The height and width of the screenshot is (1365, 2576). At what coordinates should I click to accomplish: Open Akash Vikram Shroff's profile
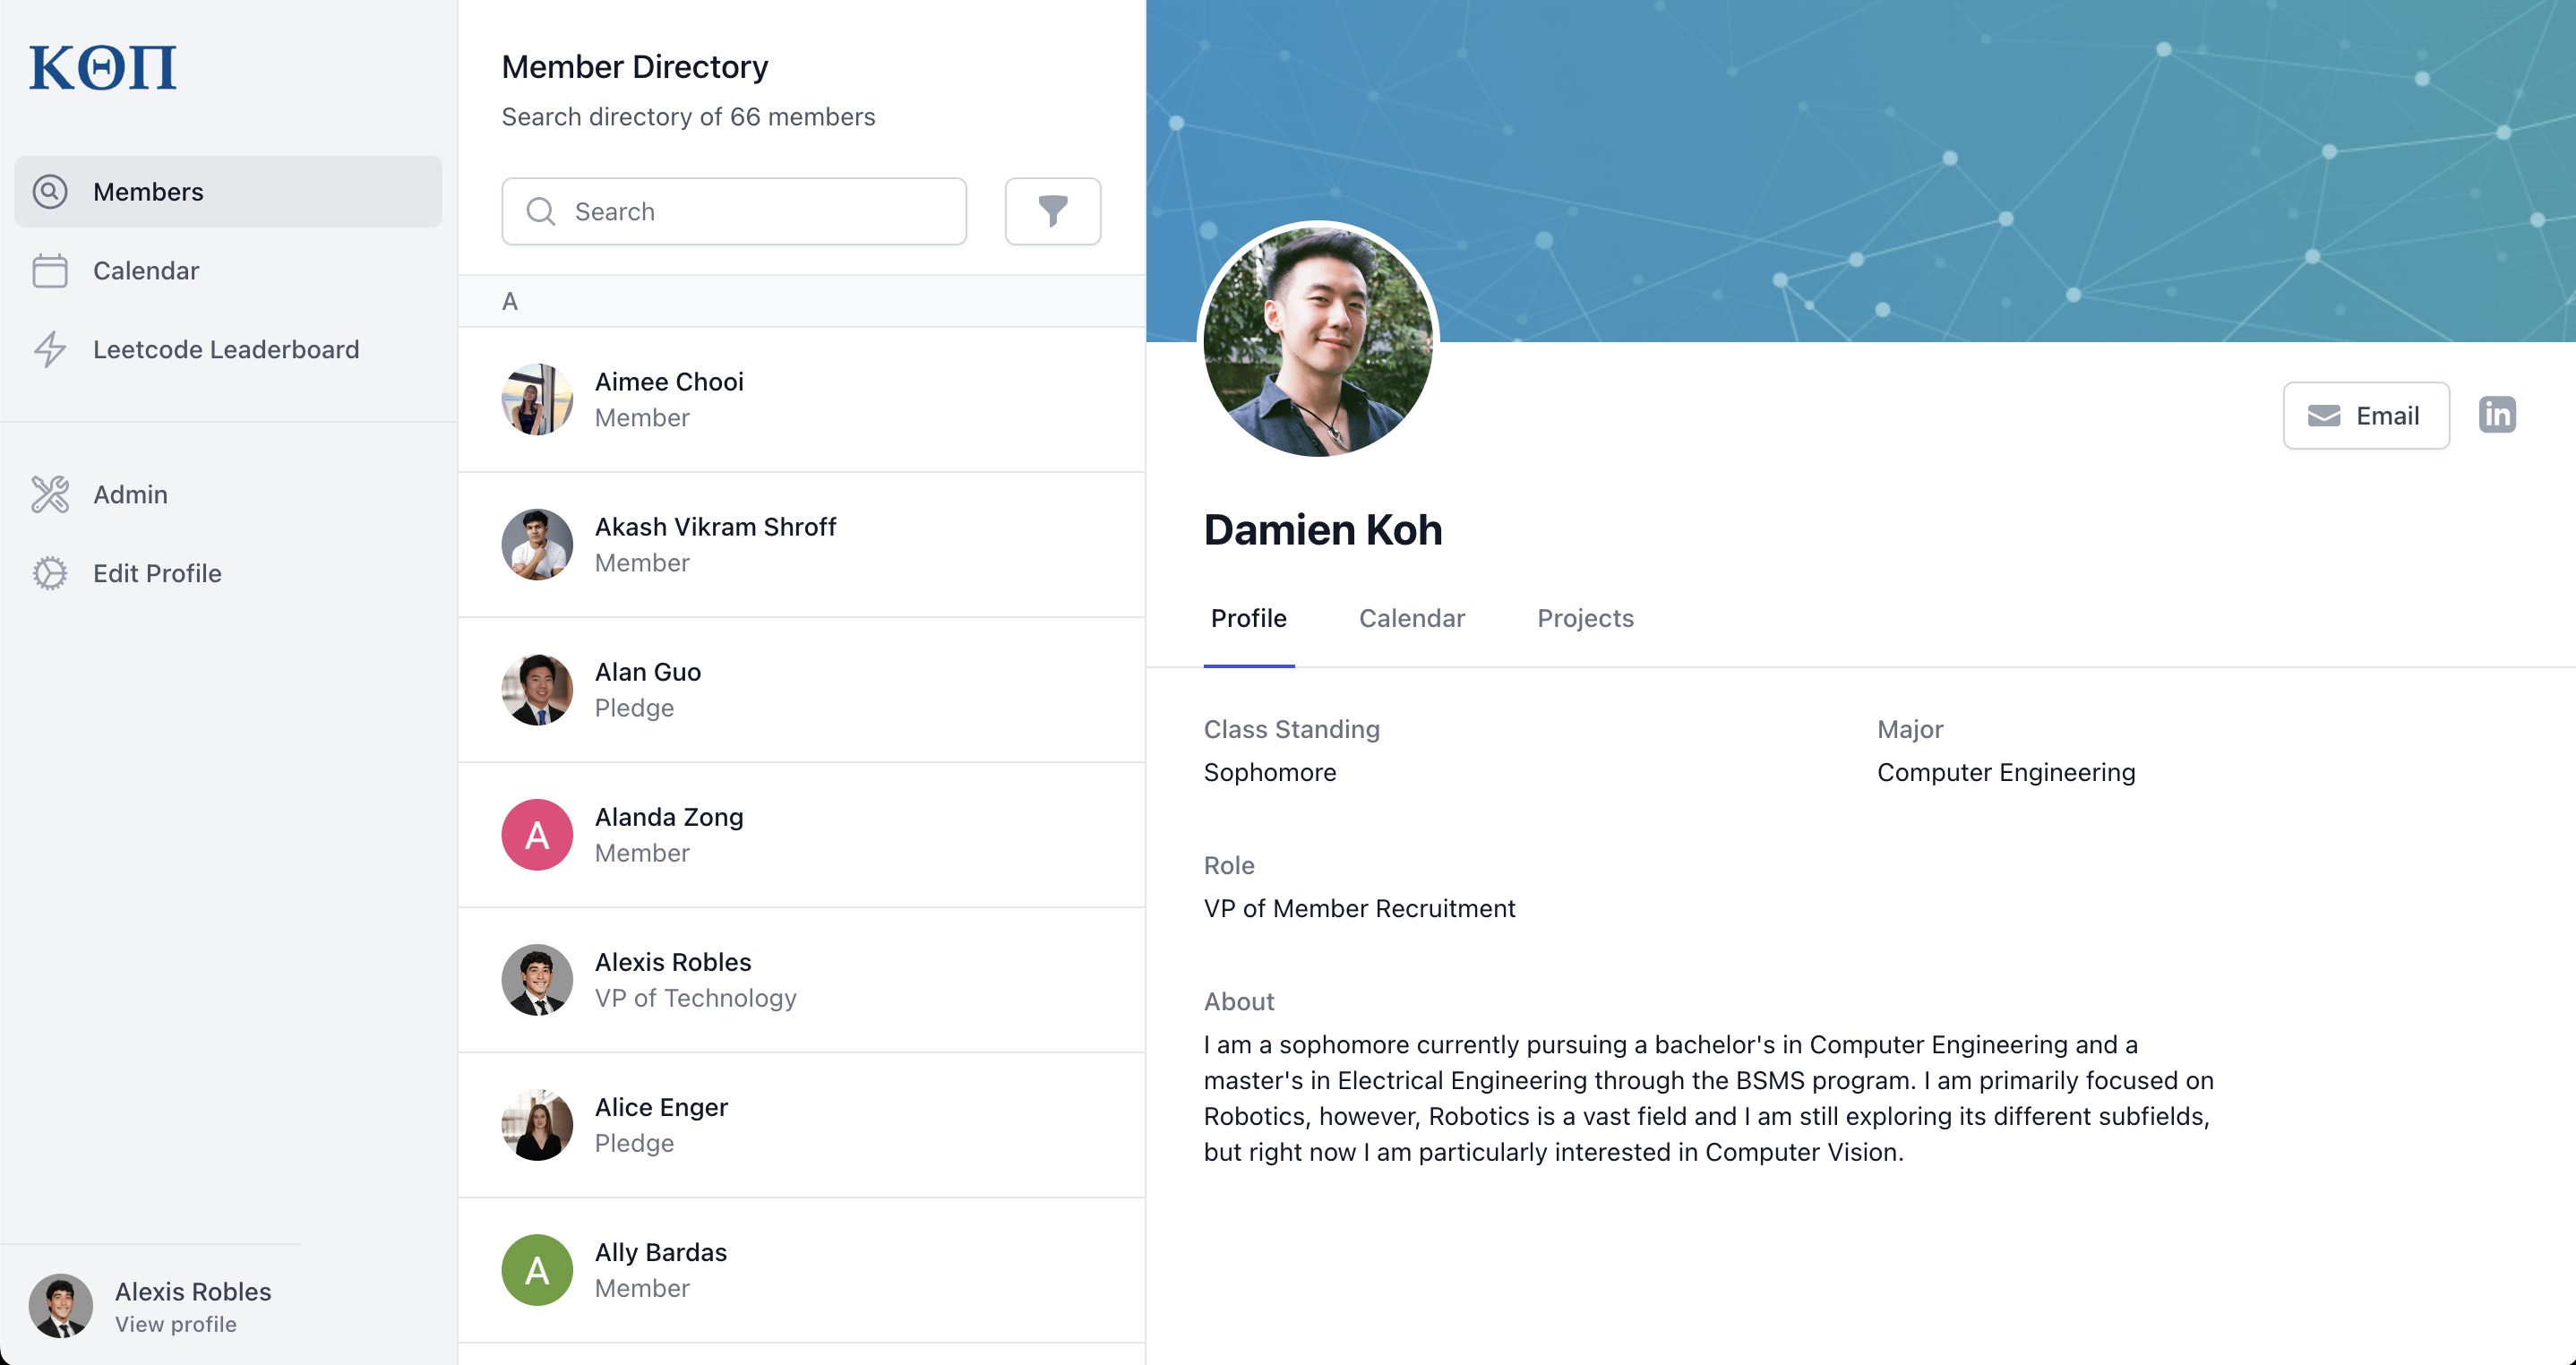714,544
